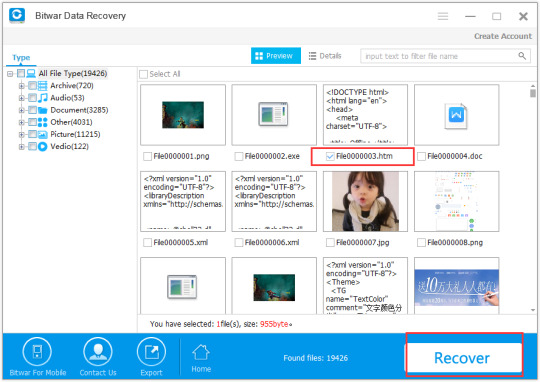Open the hamburger menu in title bar
Image resolution: width=540 pixels, height=382 pixels.
pos(443,16)
